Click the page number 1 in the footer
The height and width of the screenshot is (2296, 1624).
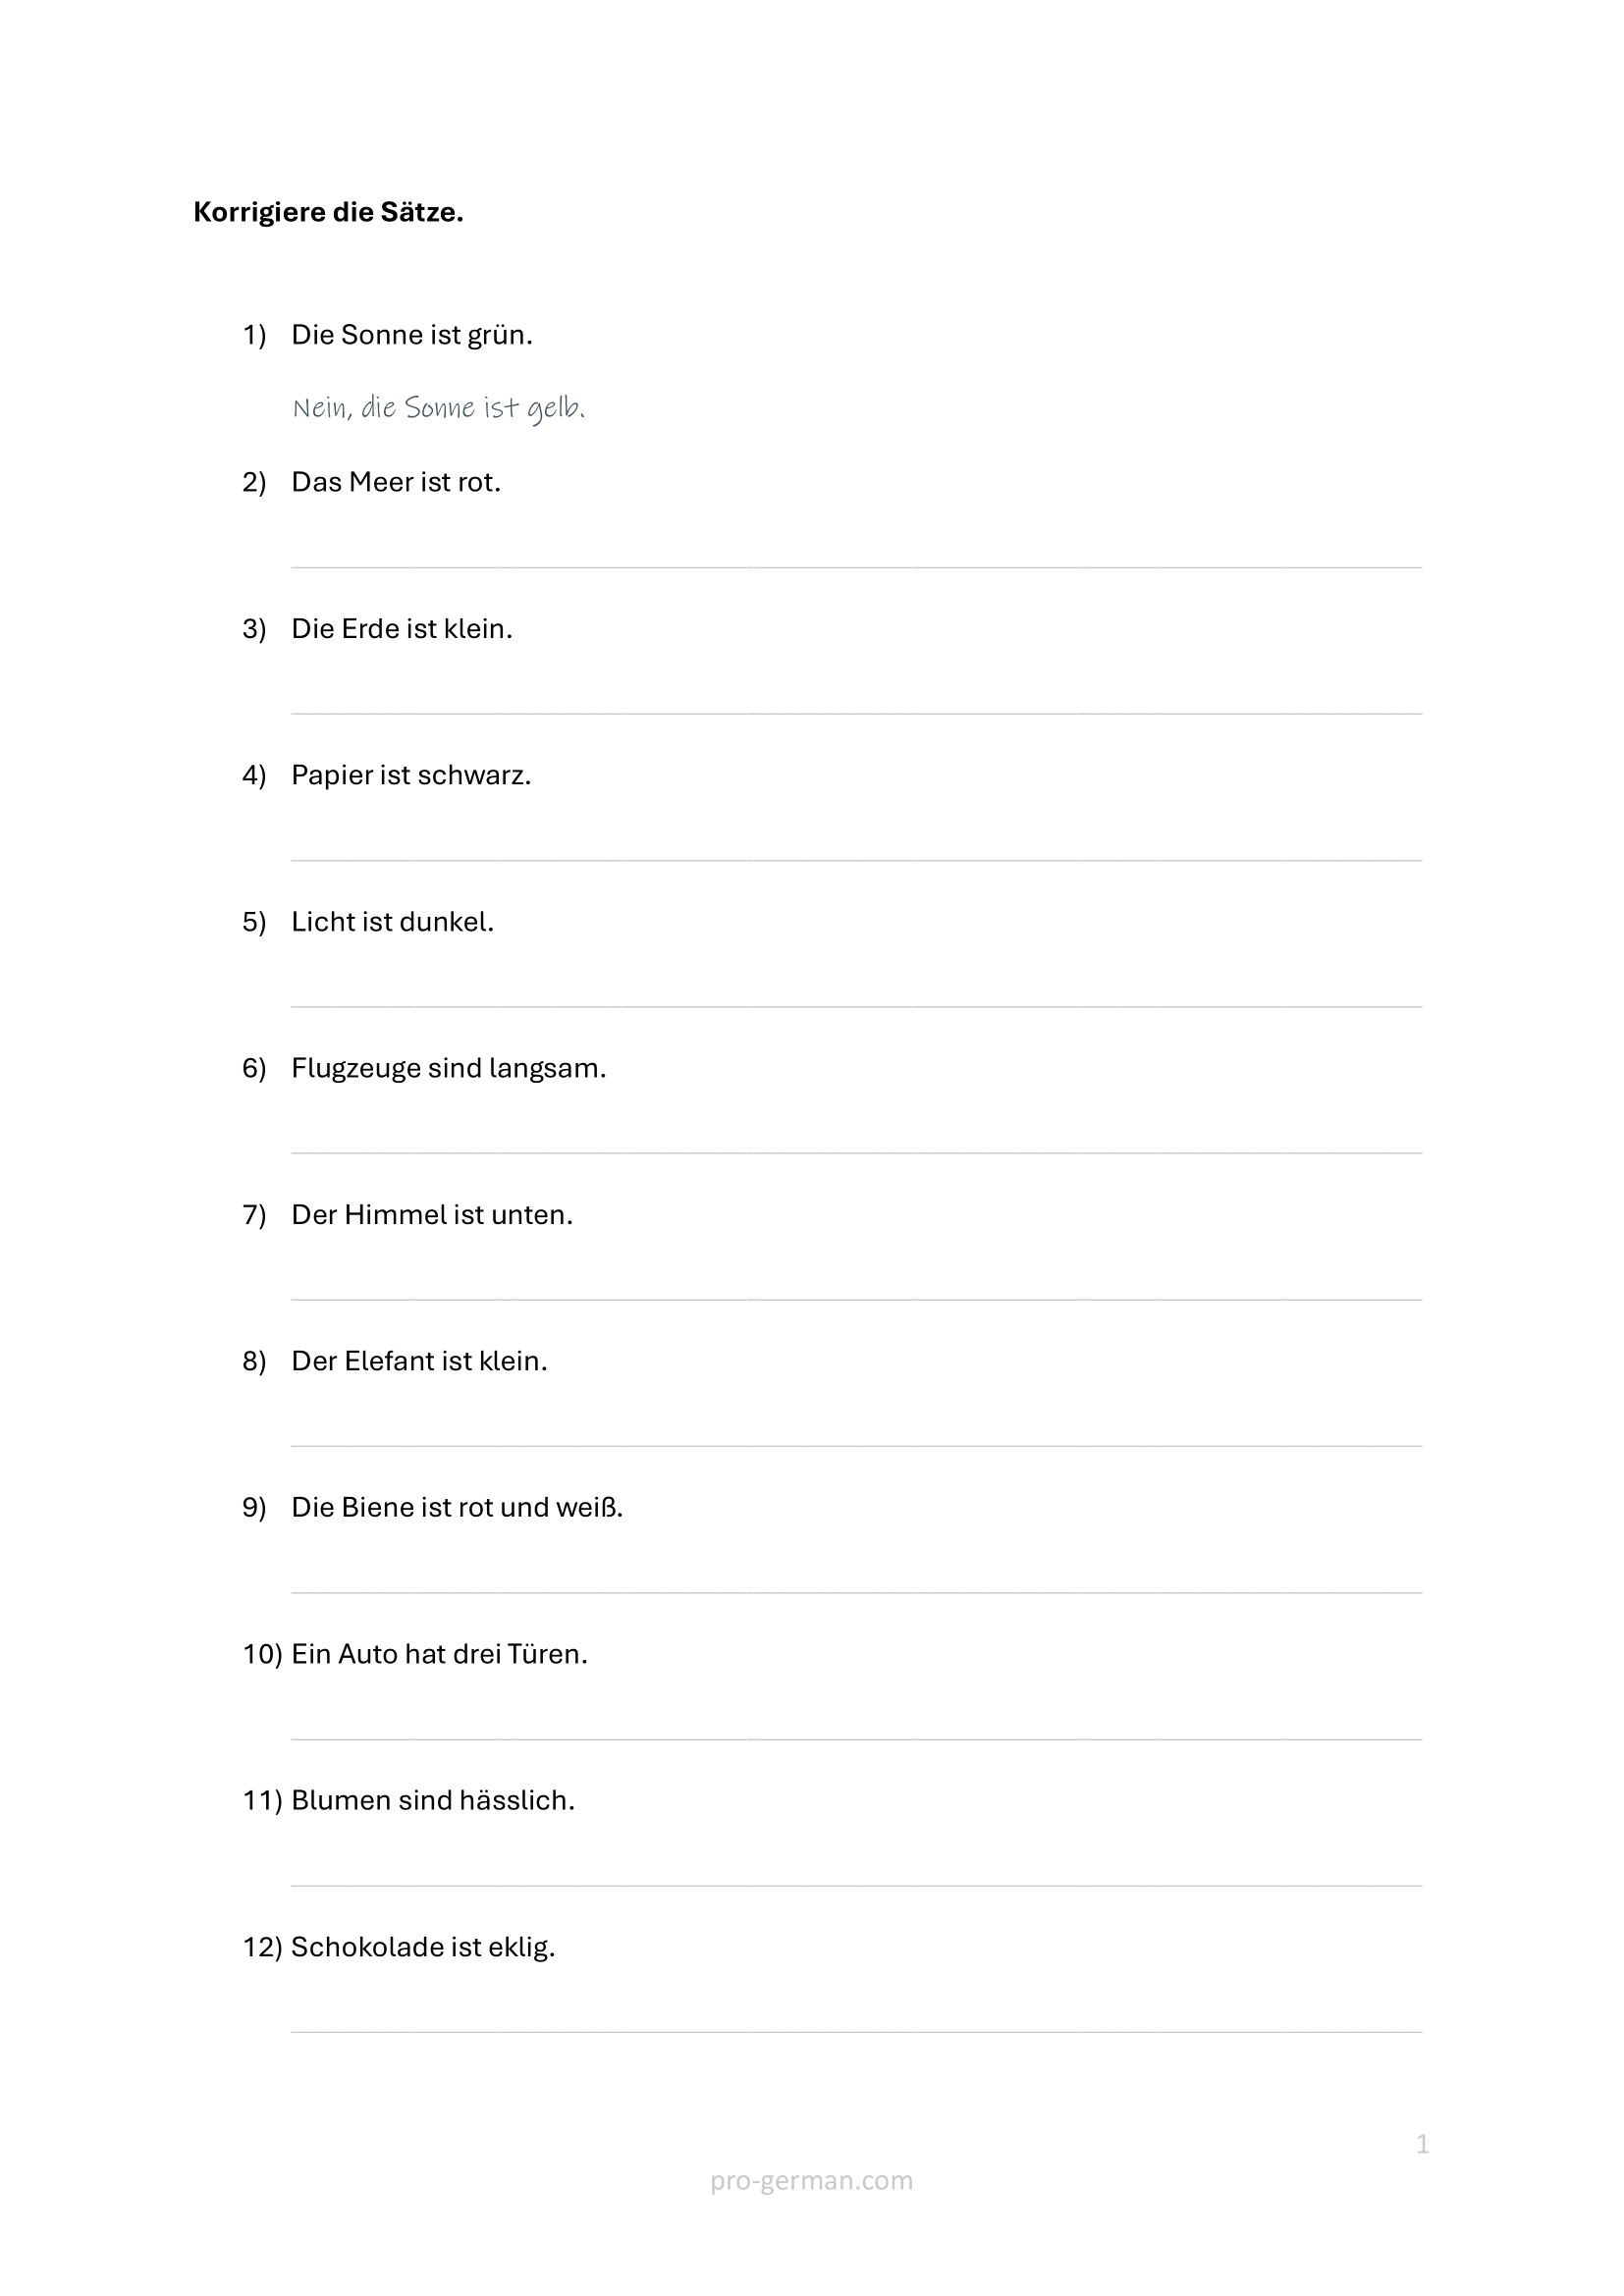(1422, 2144)
